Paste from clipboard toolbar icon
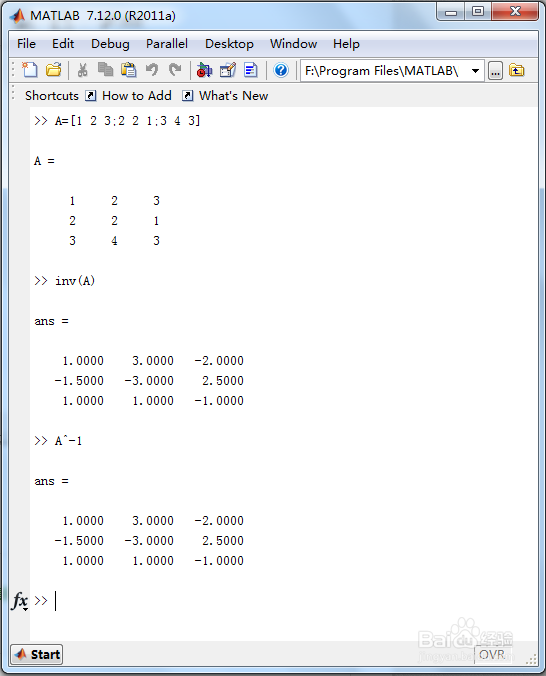This screenshot has height=676, width=546. [129, 70]
